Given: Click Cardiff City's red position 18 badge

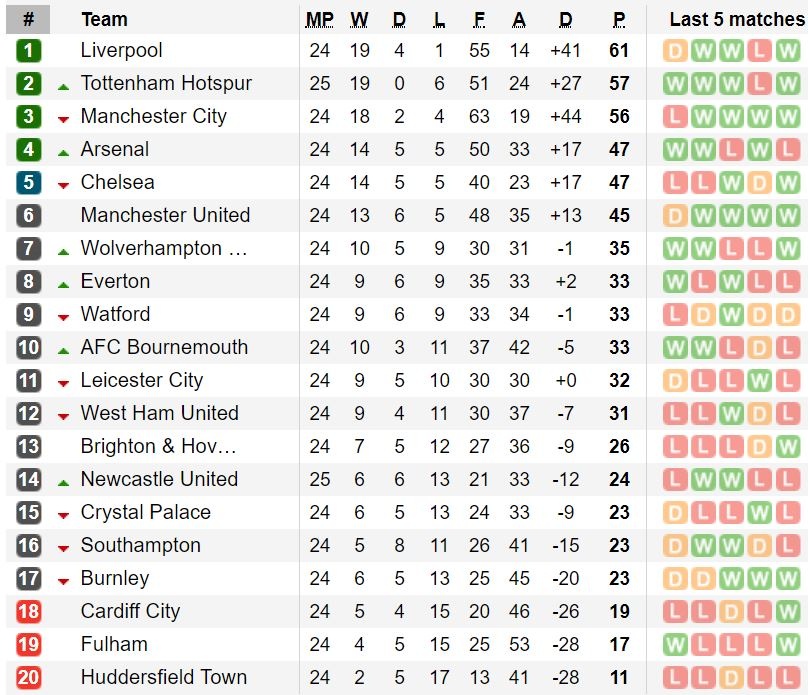Looking at the screenshot, I should (28, 612).
